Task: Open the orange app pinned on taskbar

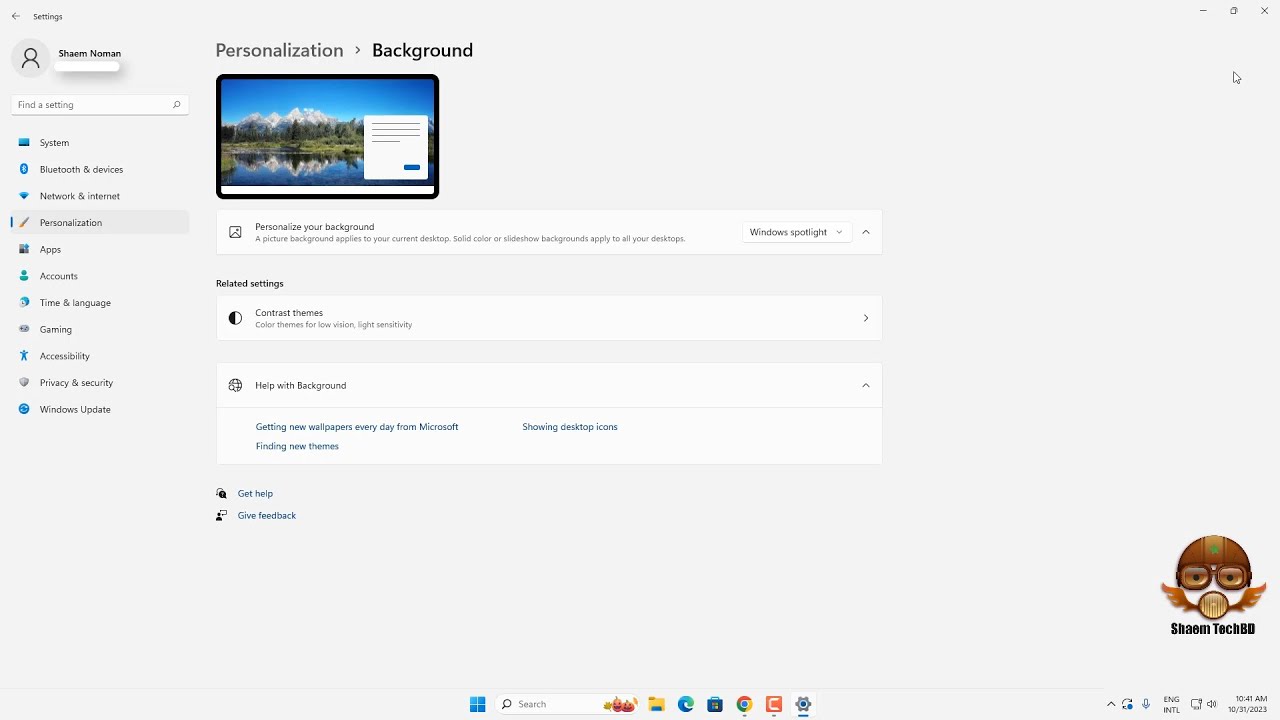Action: [x=773, y=704]
